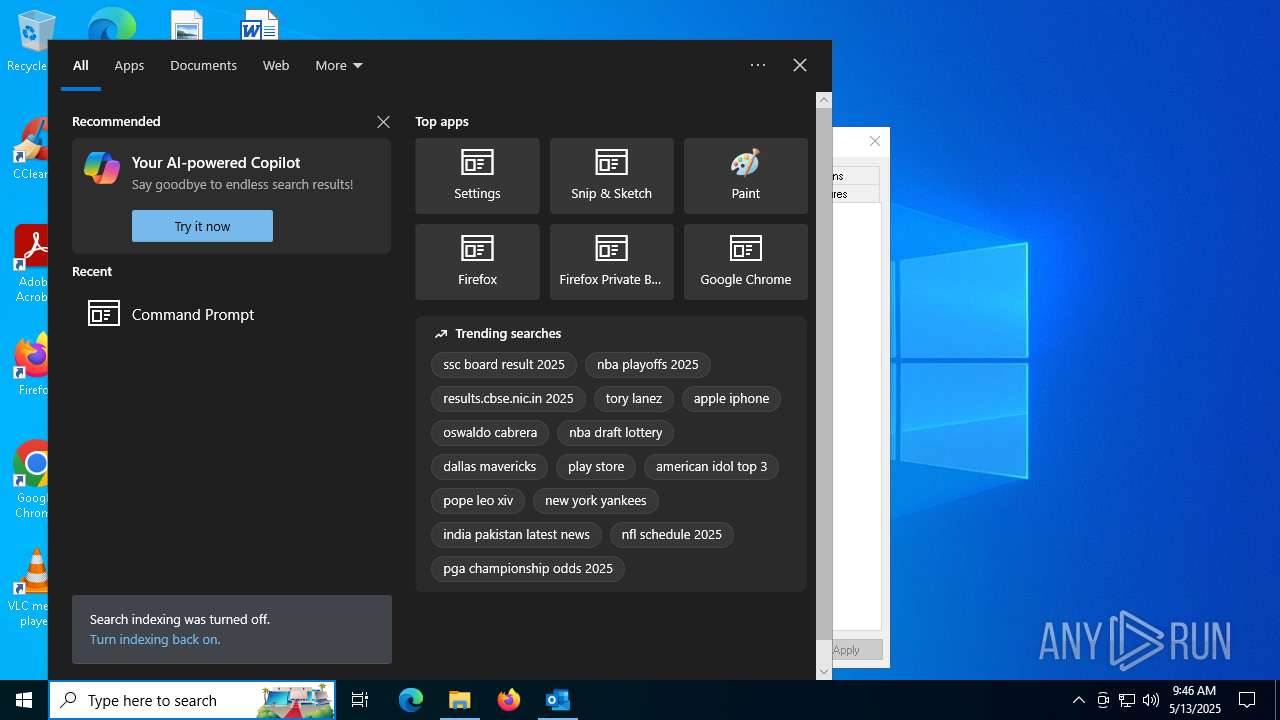The width and height of the screenshot is (1280, 720).
Task: Search trending nba playoffs 2025
Action: pyautogui.click(x=648, y=364)
